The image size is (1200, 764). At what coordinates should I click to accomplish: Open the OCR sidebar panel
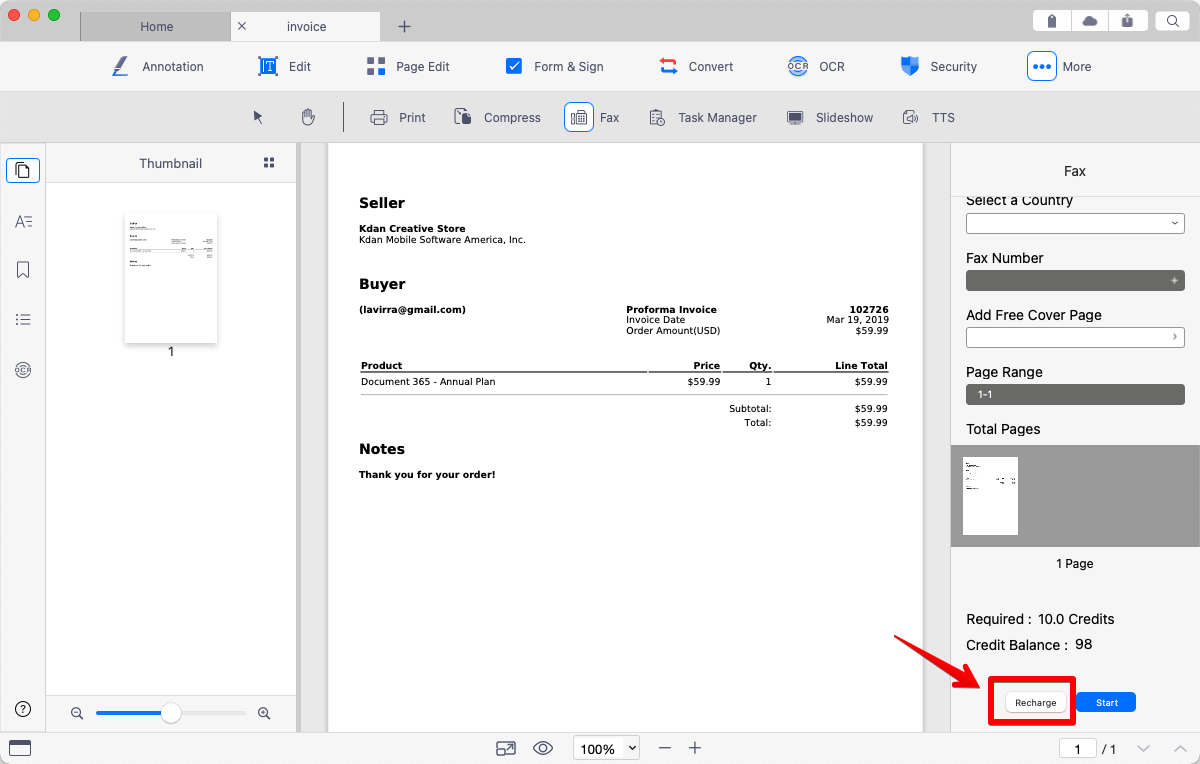(x=23, y=370)
